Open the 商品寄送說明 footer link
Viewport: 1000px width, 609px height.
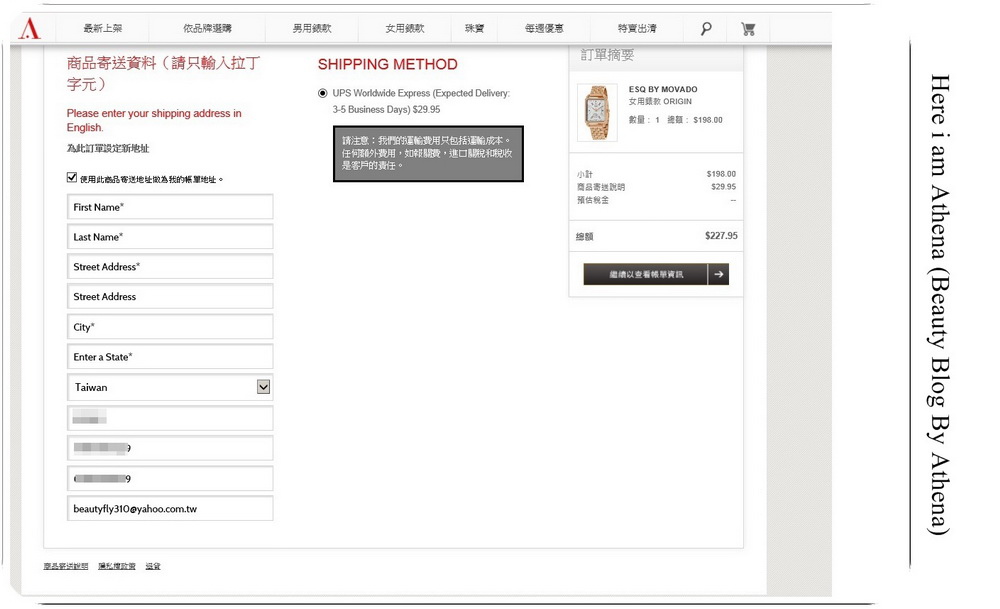click(66, 566)
